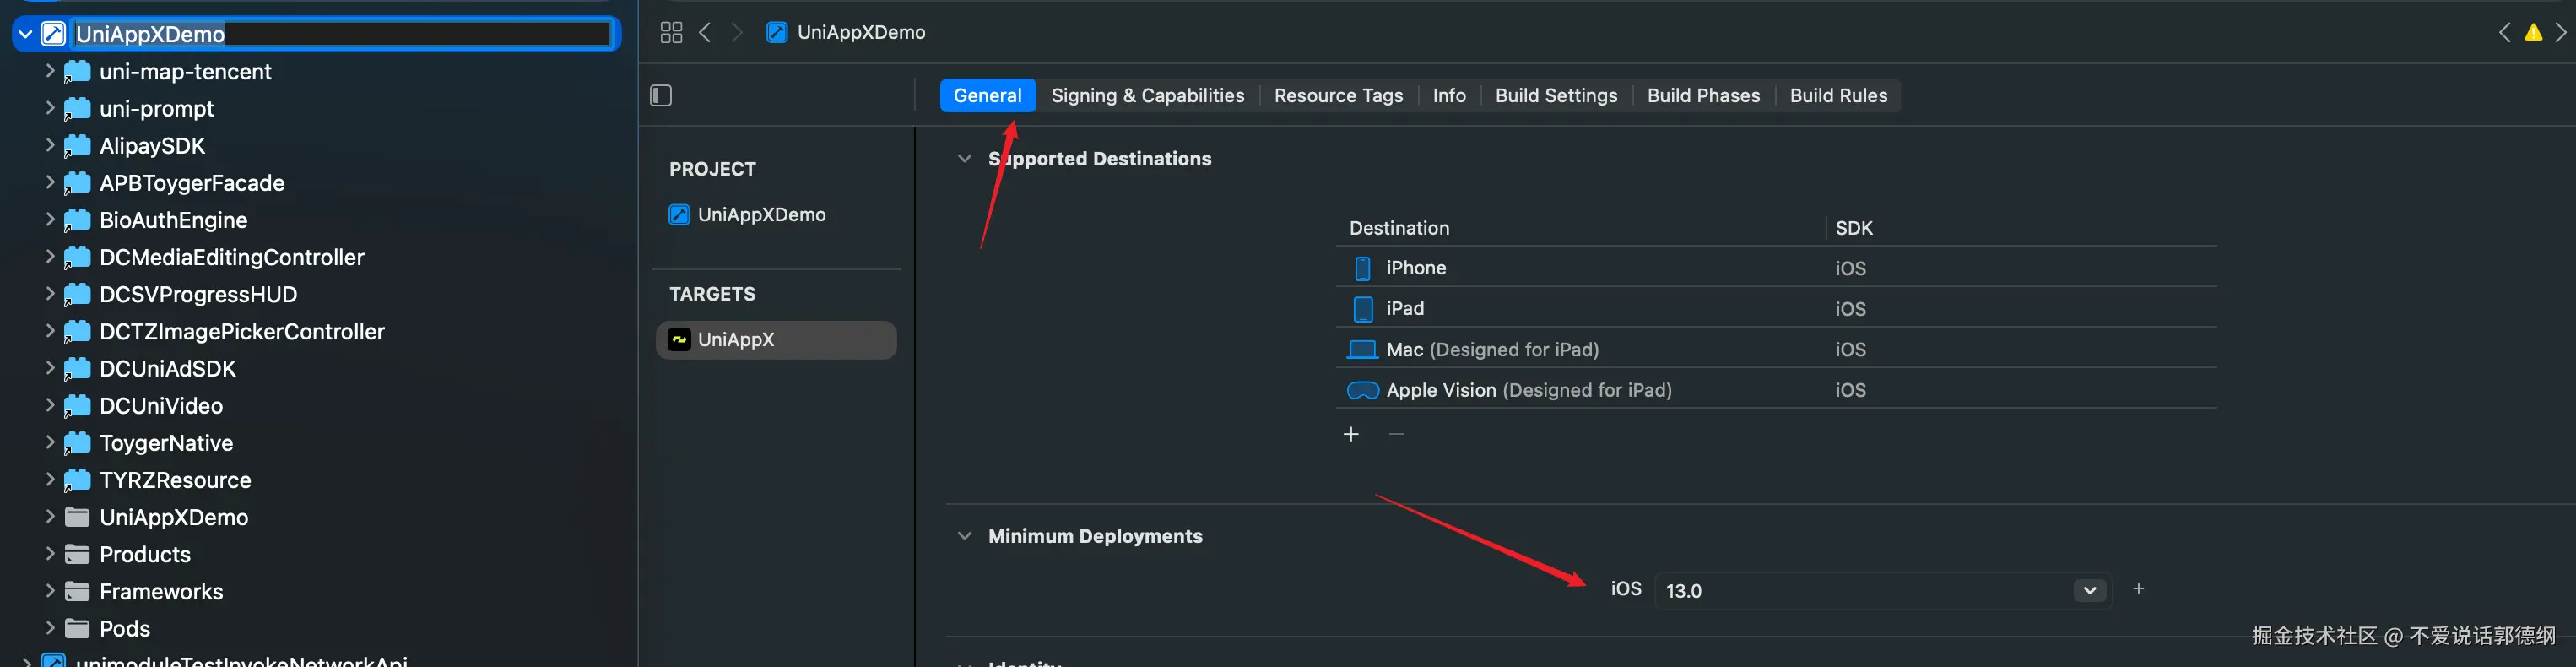
Task: Remove the selected destination with minus
Action: pos(1397,434)
